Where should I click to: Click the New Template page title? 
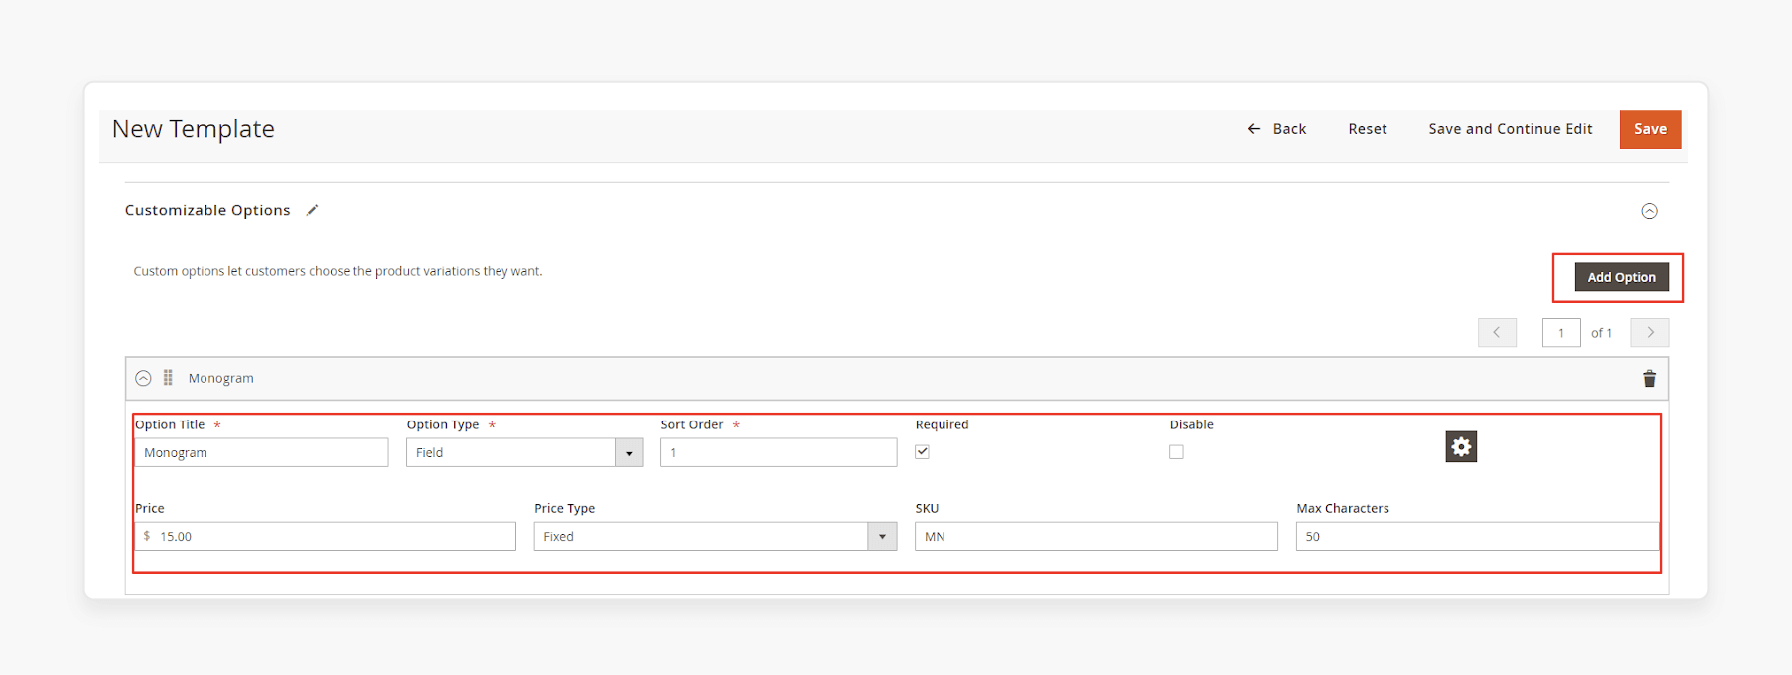click(193, 129)
